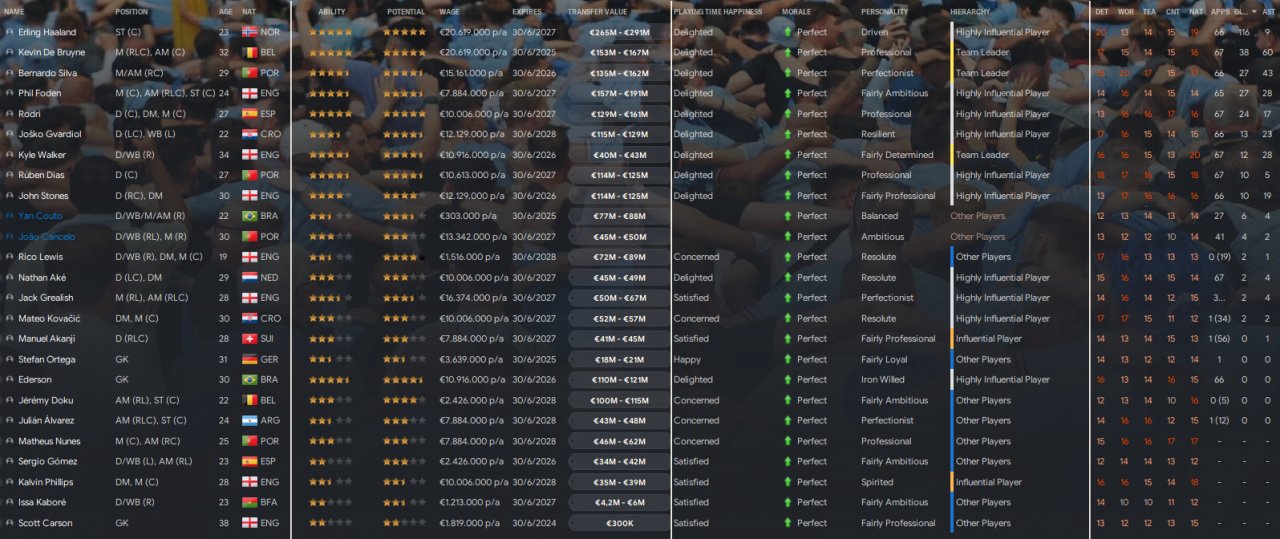Screen dimensions: 1280x539
Task: Click the info icon beside Scott Carson
Action: (10, 523)
